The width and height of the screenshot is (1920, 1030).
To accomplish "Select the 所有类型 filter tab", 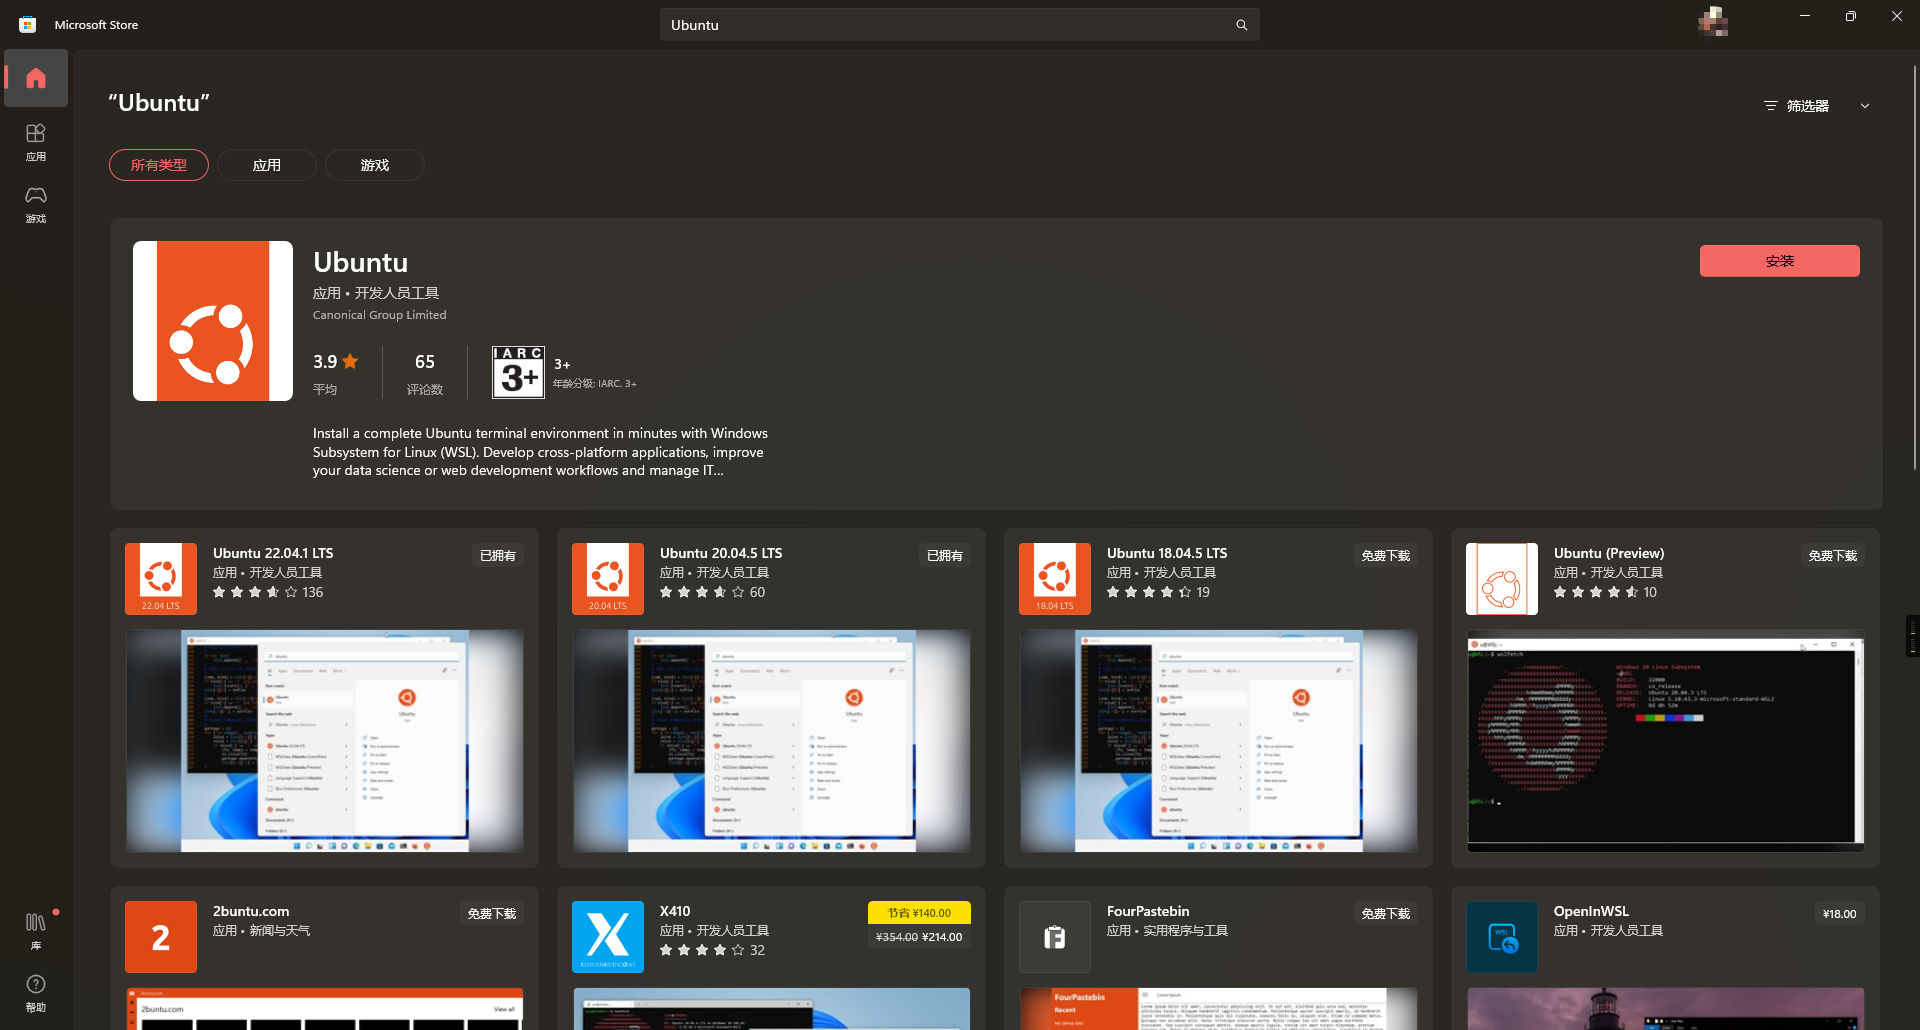I will click(159, 165).
